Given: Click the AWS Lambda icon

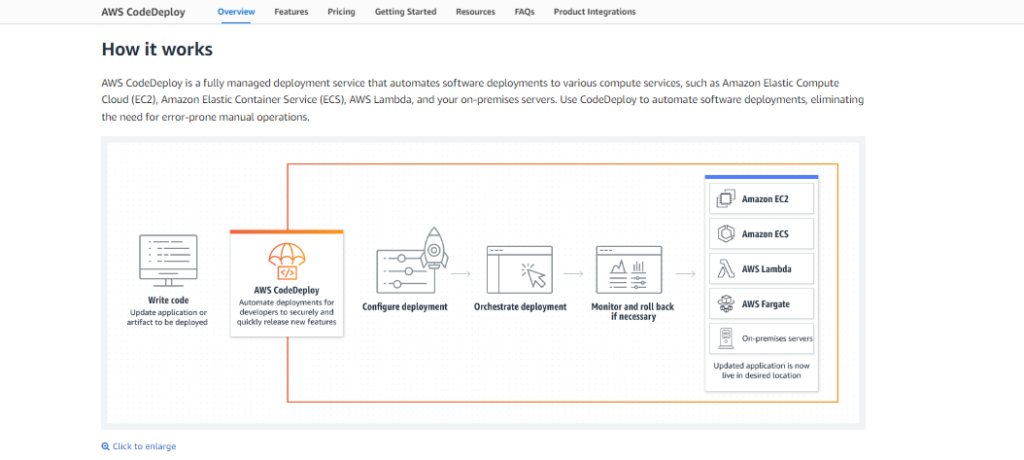Looking at the screenshot, I should coord(726,269).
